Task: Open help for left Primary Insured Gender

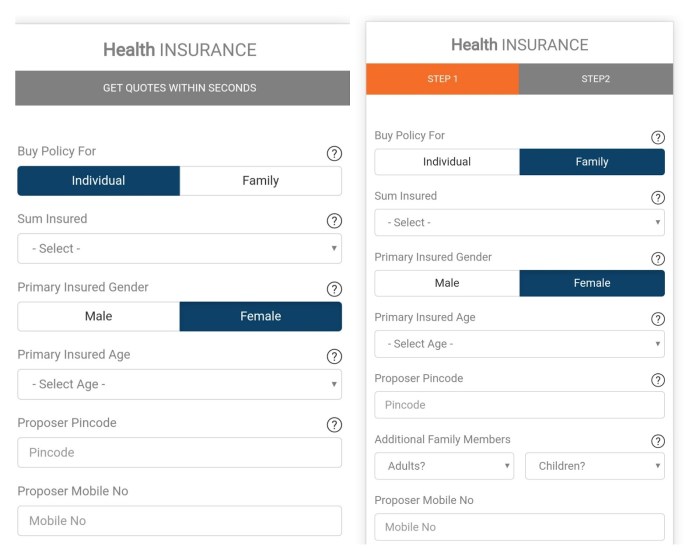Action: 334,289
